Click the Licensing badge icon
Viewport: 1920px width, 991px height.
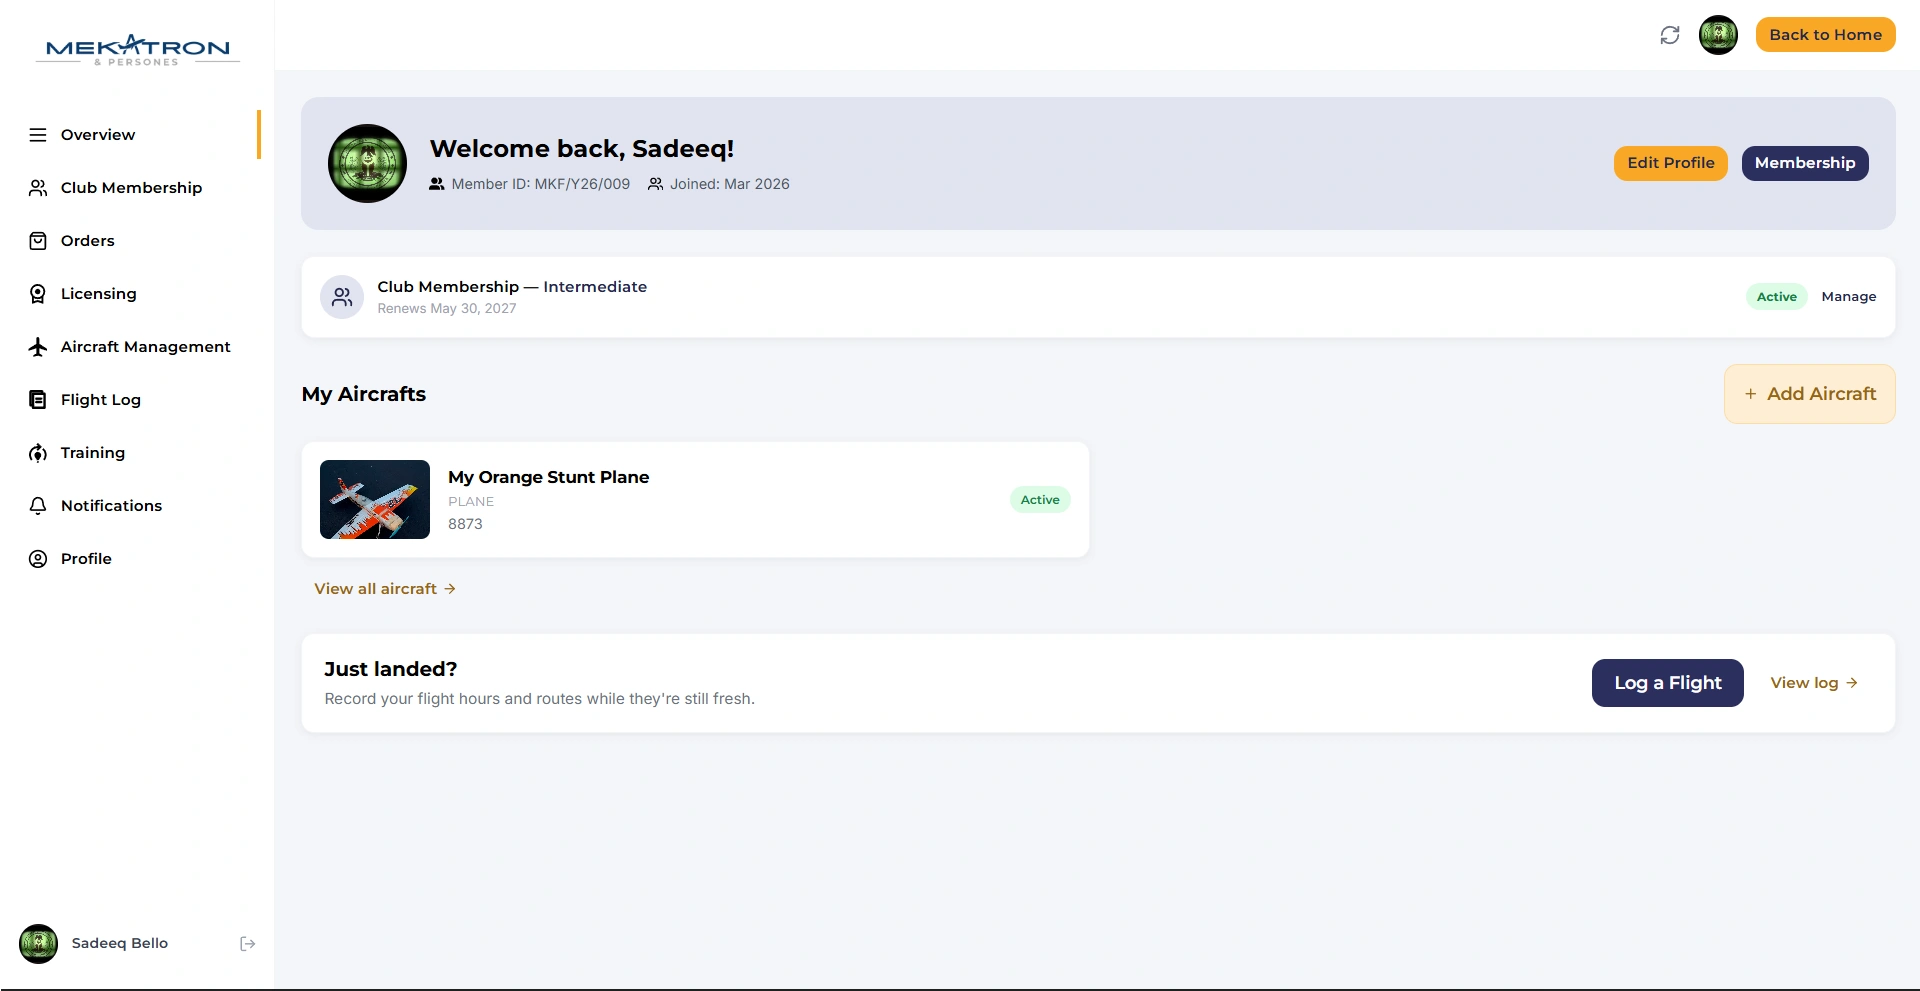coord(38,294)
